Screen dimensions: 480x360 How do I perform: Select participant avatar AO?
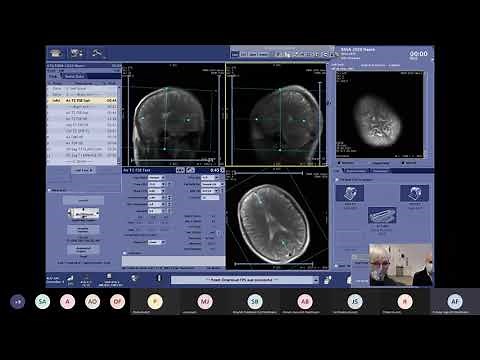coord(92,302)
